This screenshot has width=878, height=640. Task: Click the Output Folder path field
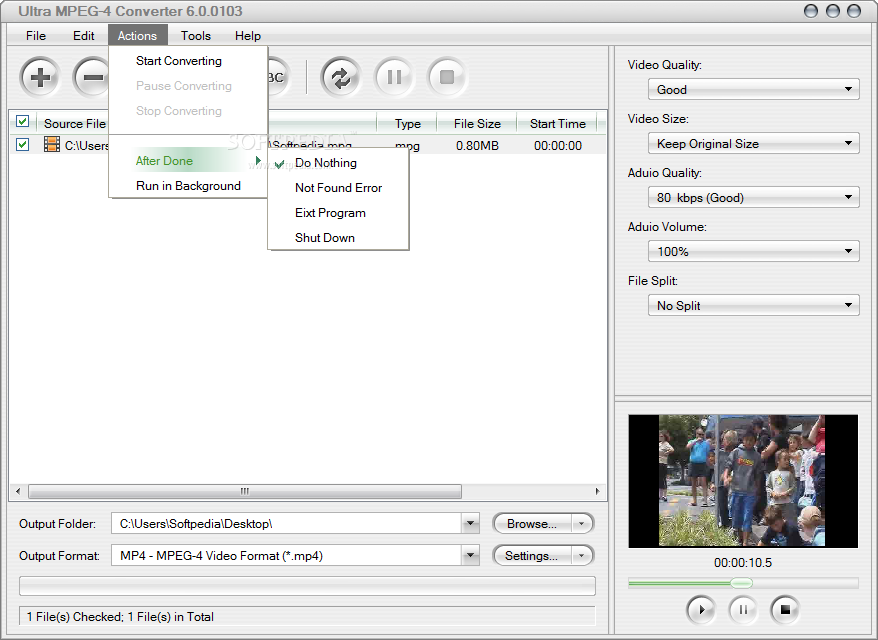click(x=287, y=524)
